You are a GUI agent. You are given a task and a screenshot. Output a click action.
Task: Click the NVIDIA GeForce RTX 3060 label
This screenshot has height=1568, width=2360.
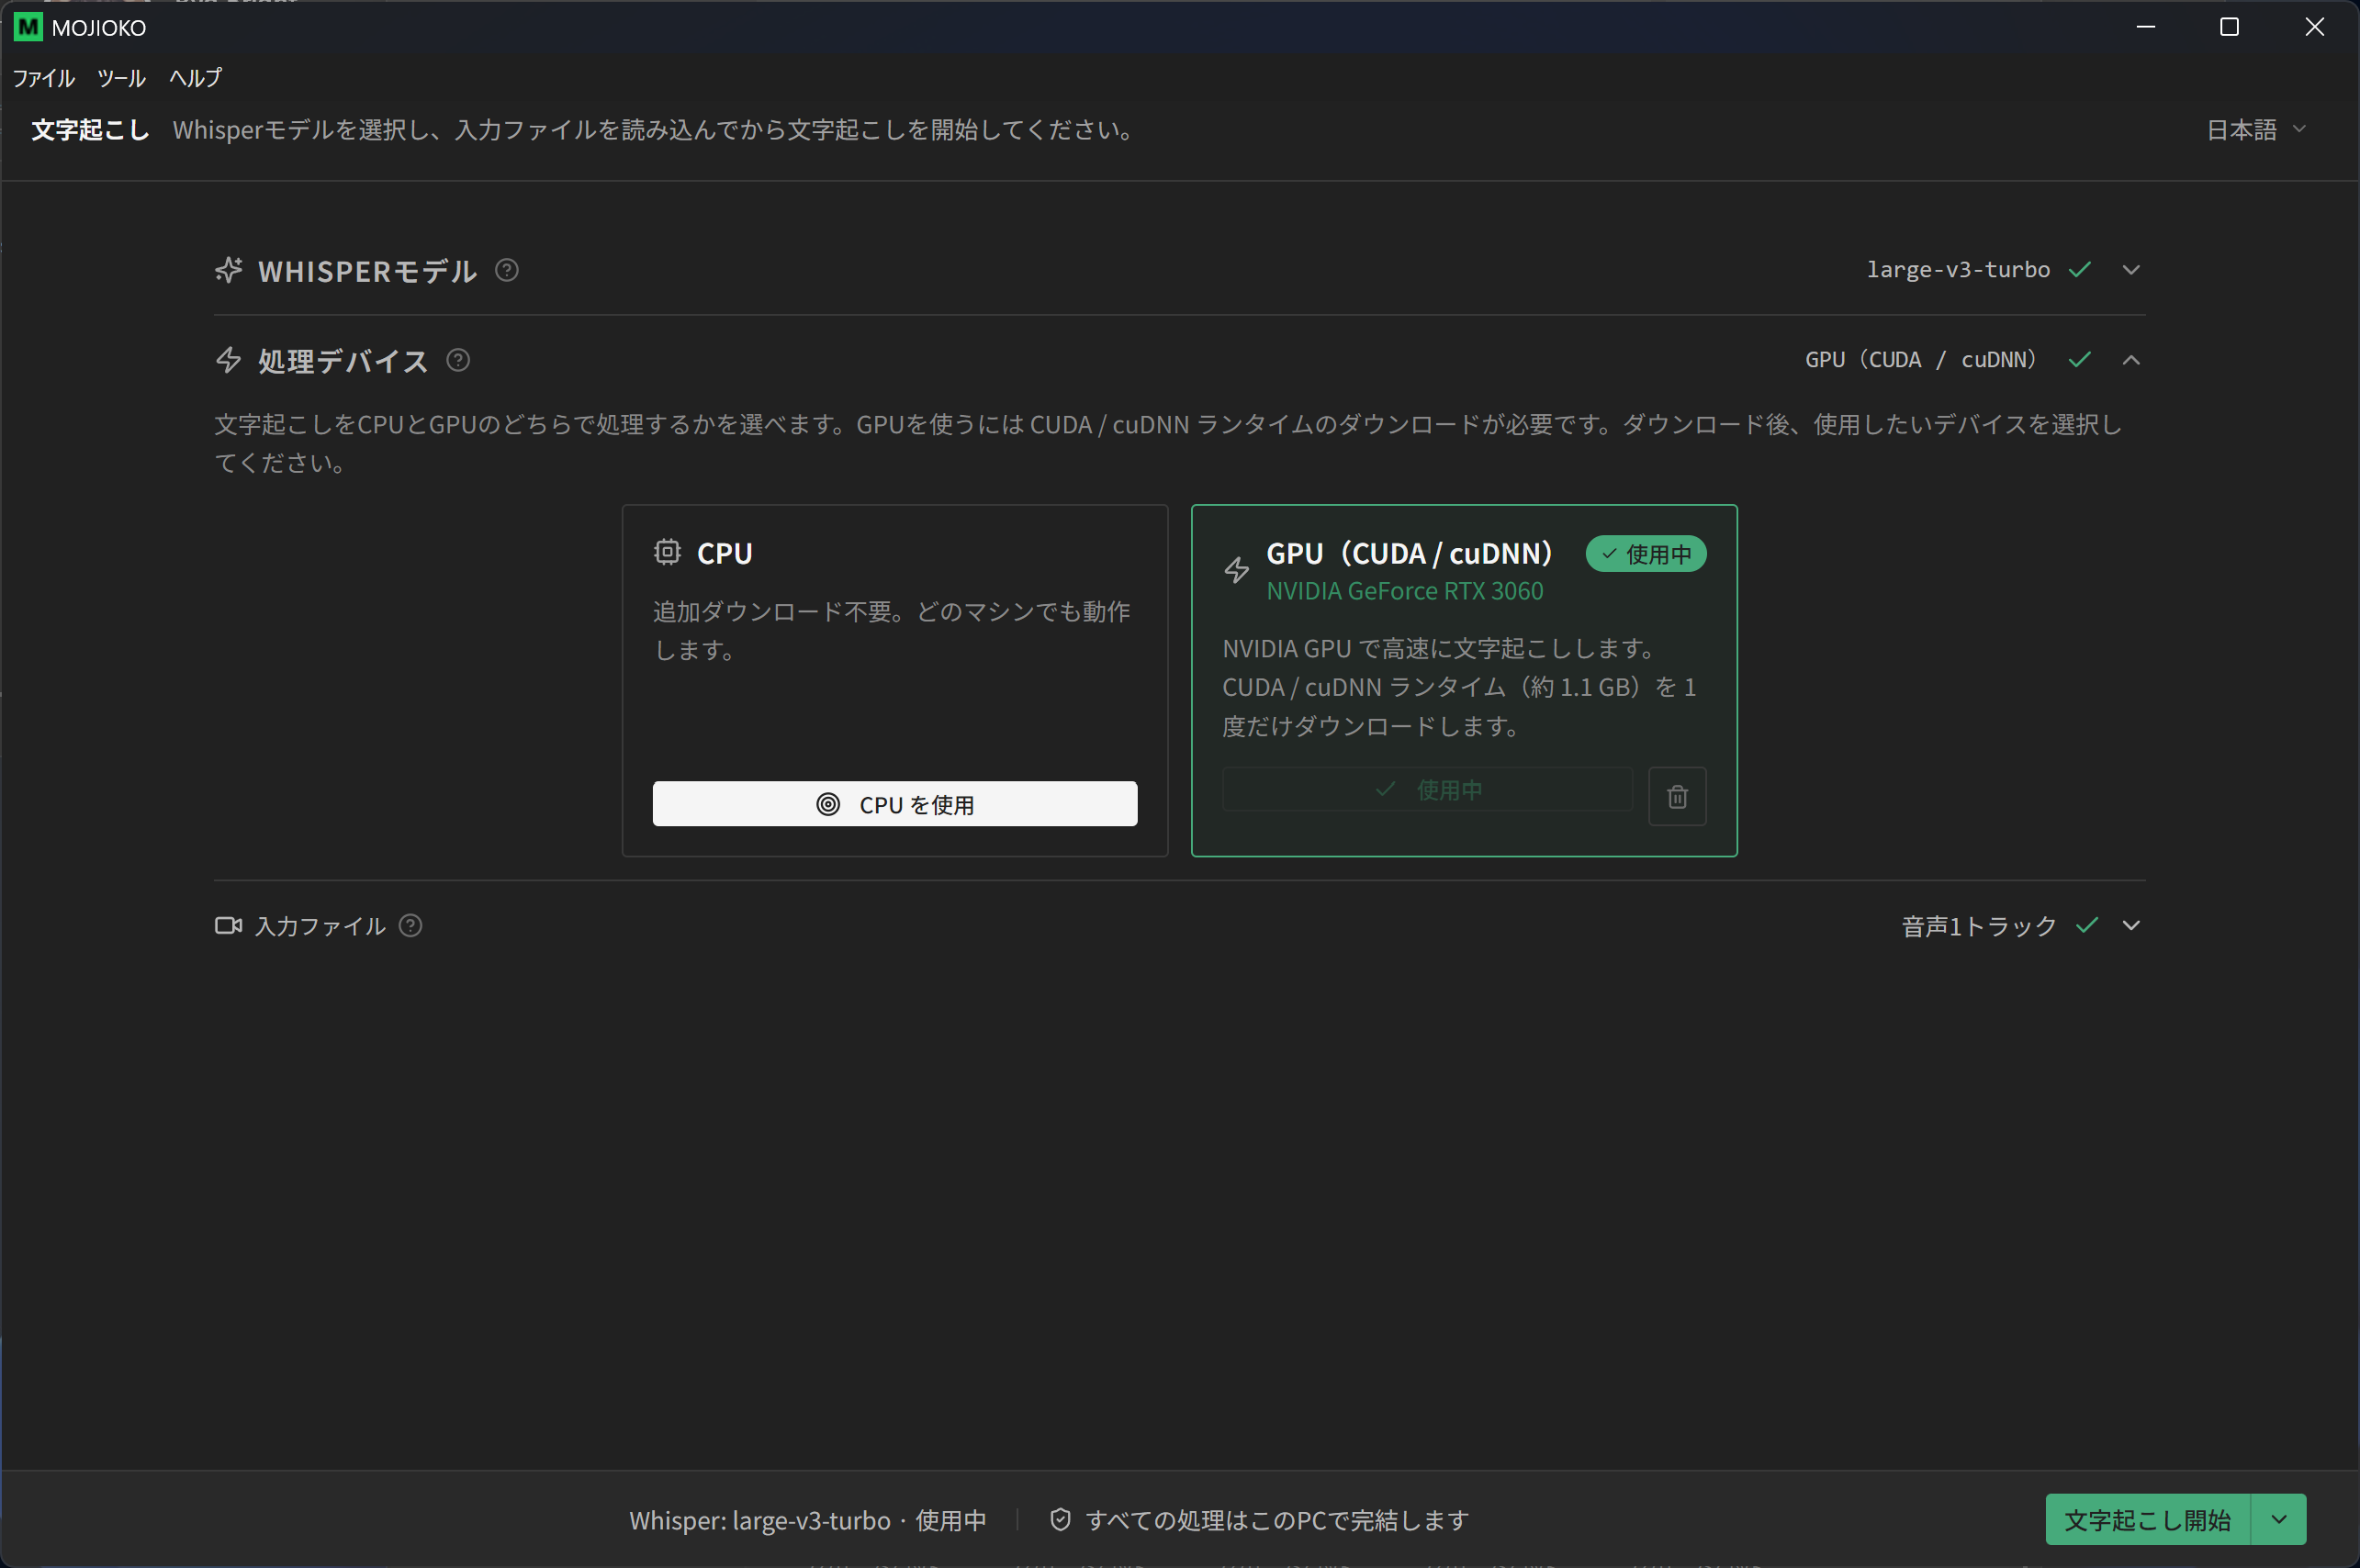coord(1405,591)
